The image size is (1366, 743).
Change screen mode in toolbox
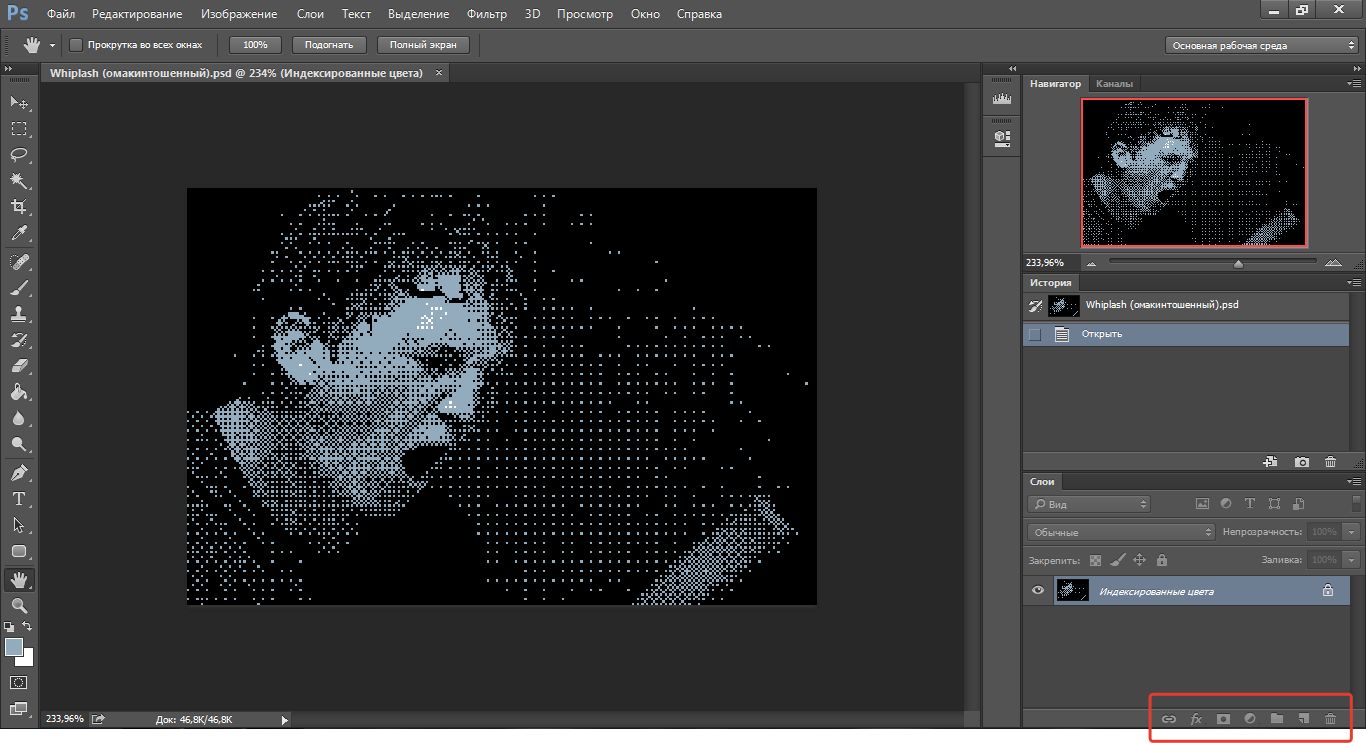point(19,709)
